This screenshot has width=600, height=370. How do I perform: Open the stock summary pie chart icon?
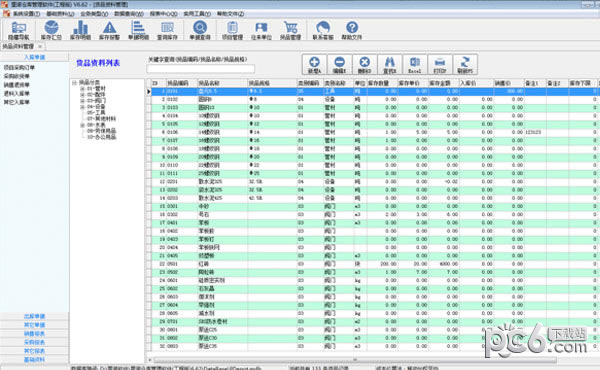point(51,30)
